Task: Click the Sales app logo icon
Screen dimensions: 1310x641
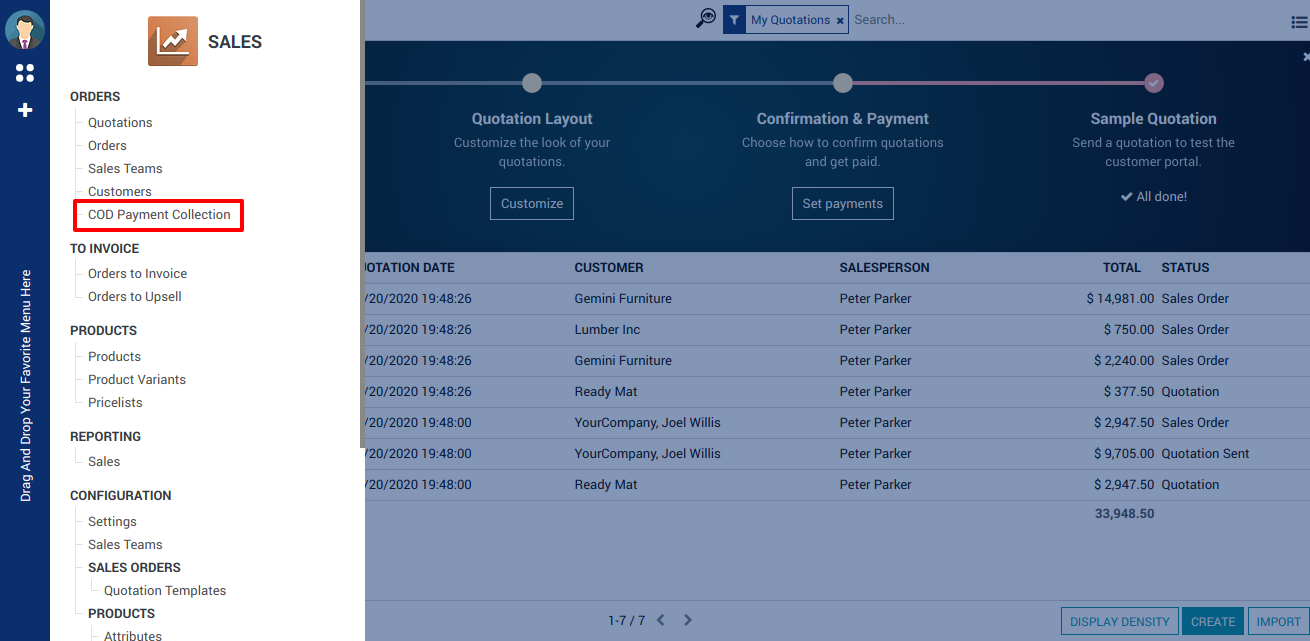Action: click(x=173, y=42)
